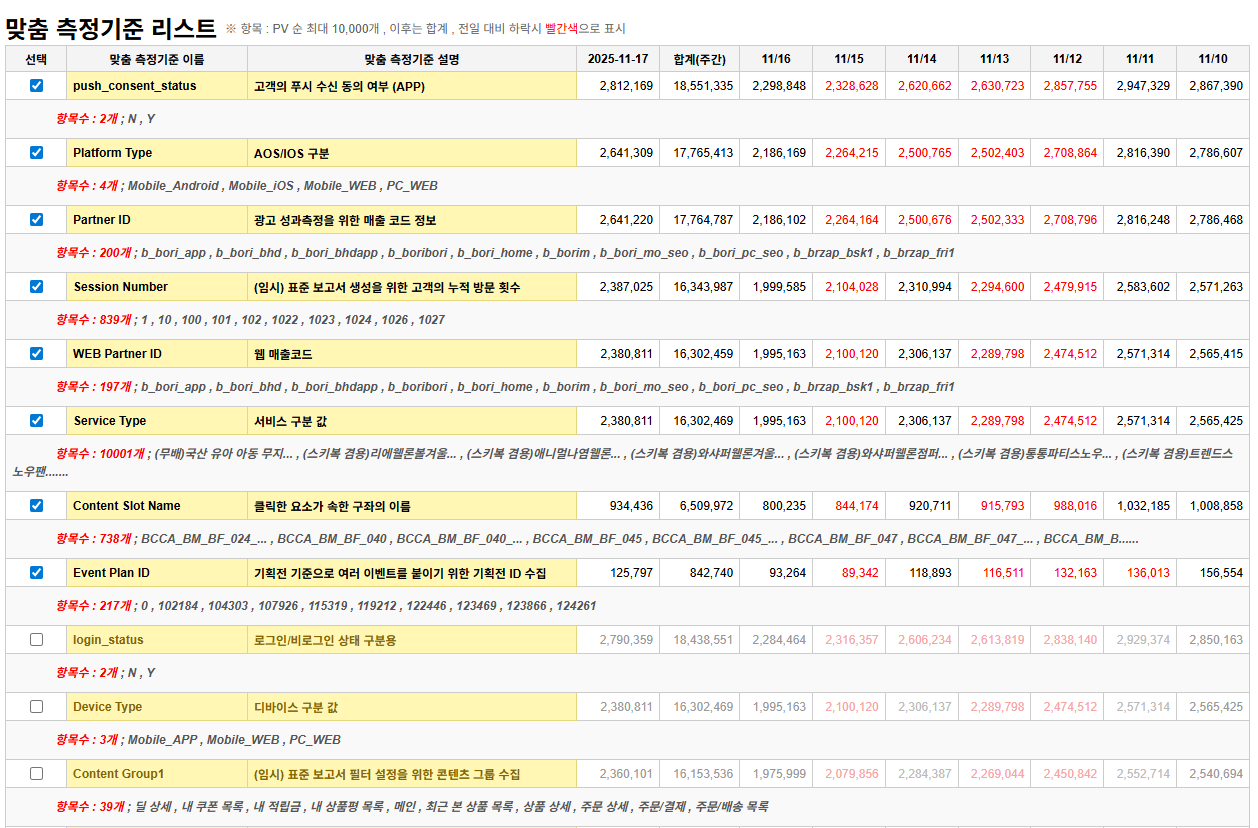Click description 서비스 구분 값

click(x=412, y=421)
